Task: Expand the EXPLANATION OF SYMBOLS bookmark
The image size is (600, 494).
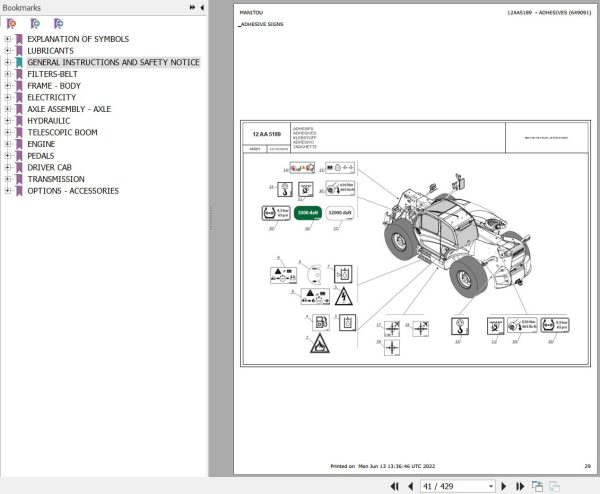Action: (x=7, y=39)
